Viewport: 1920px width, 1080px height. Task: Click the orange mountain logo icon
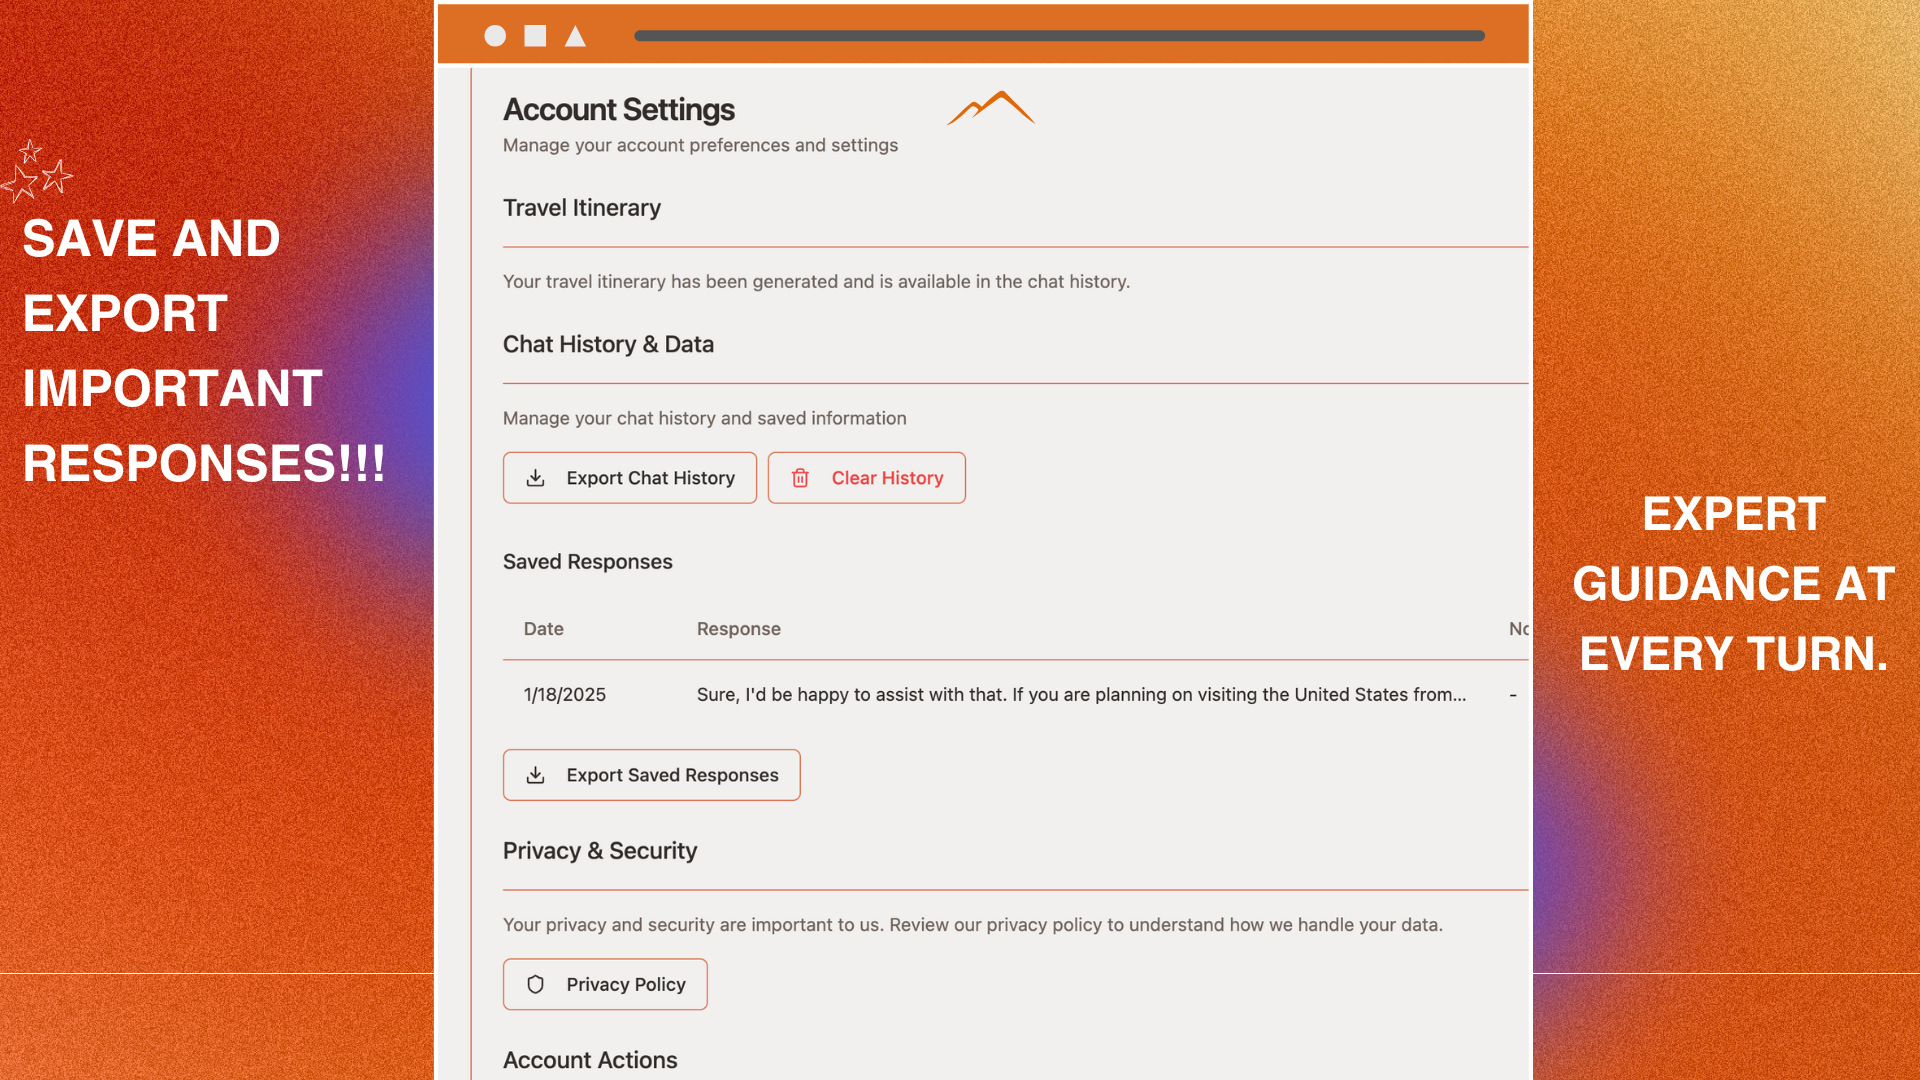[991, 108]
